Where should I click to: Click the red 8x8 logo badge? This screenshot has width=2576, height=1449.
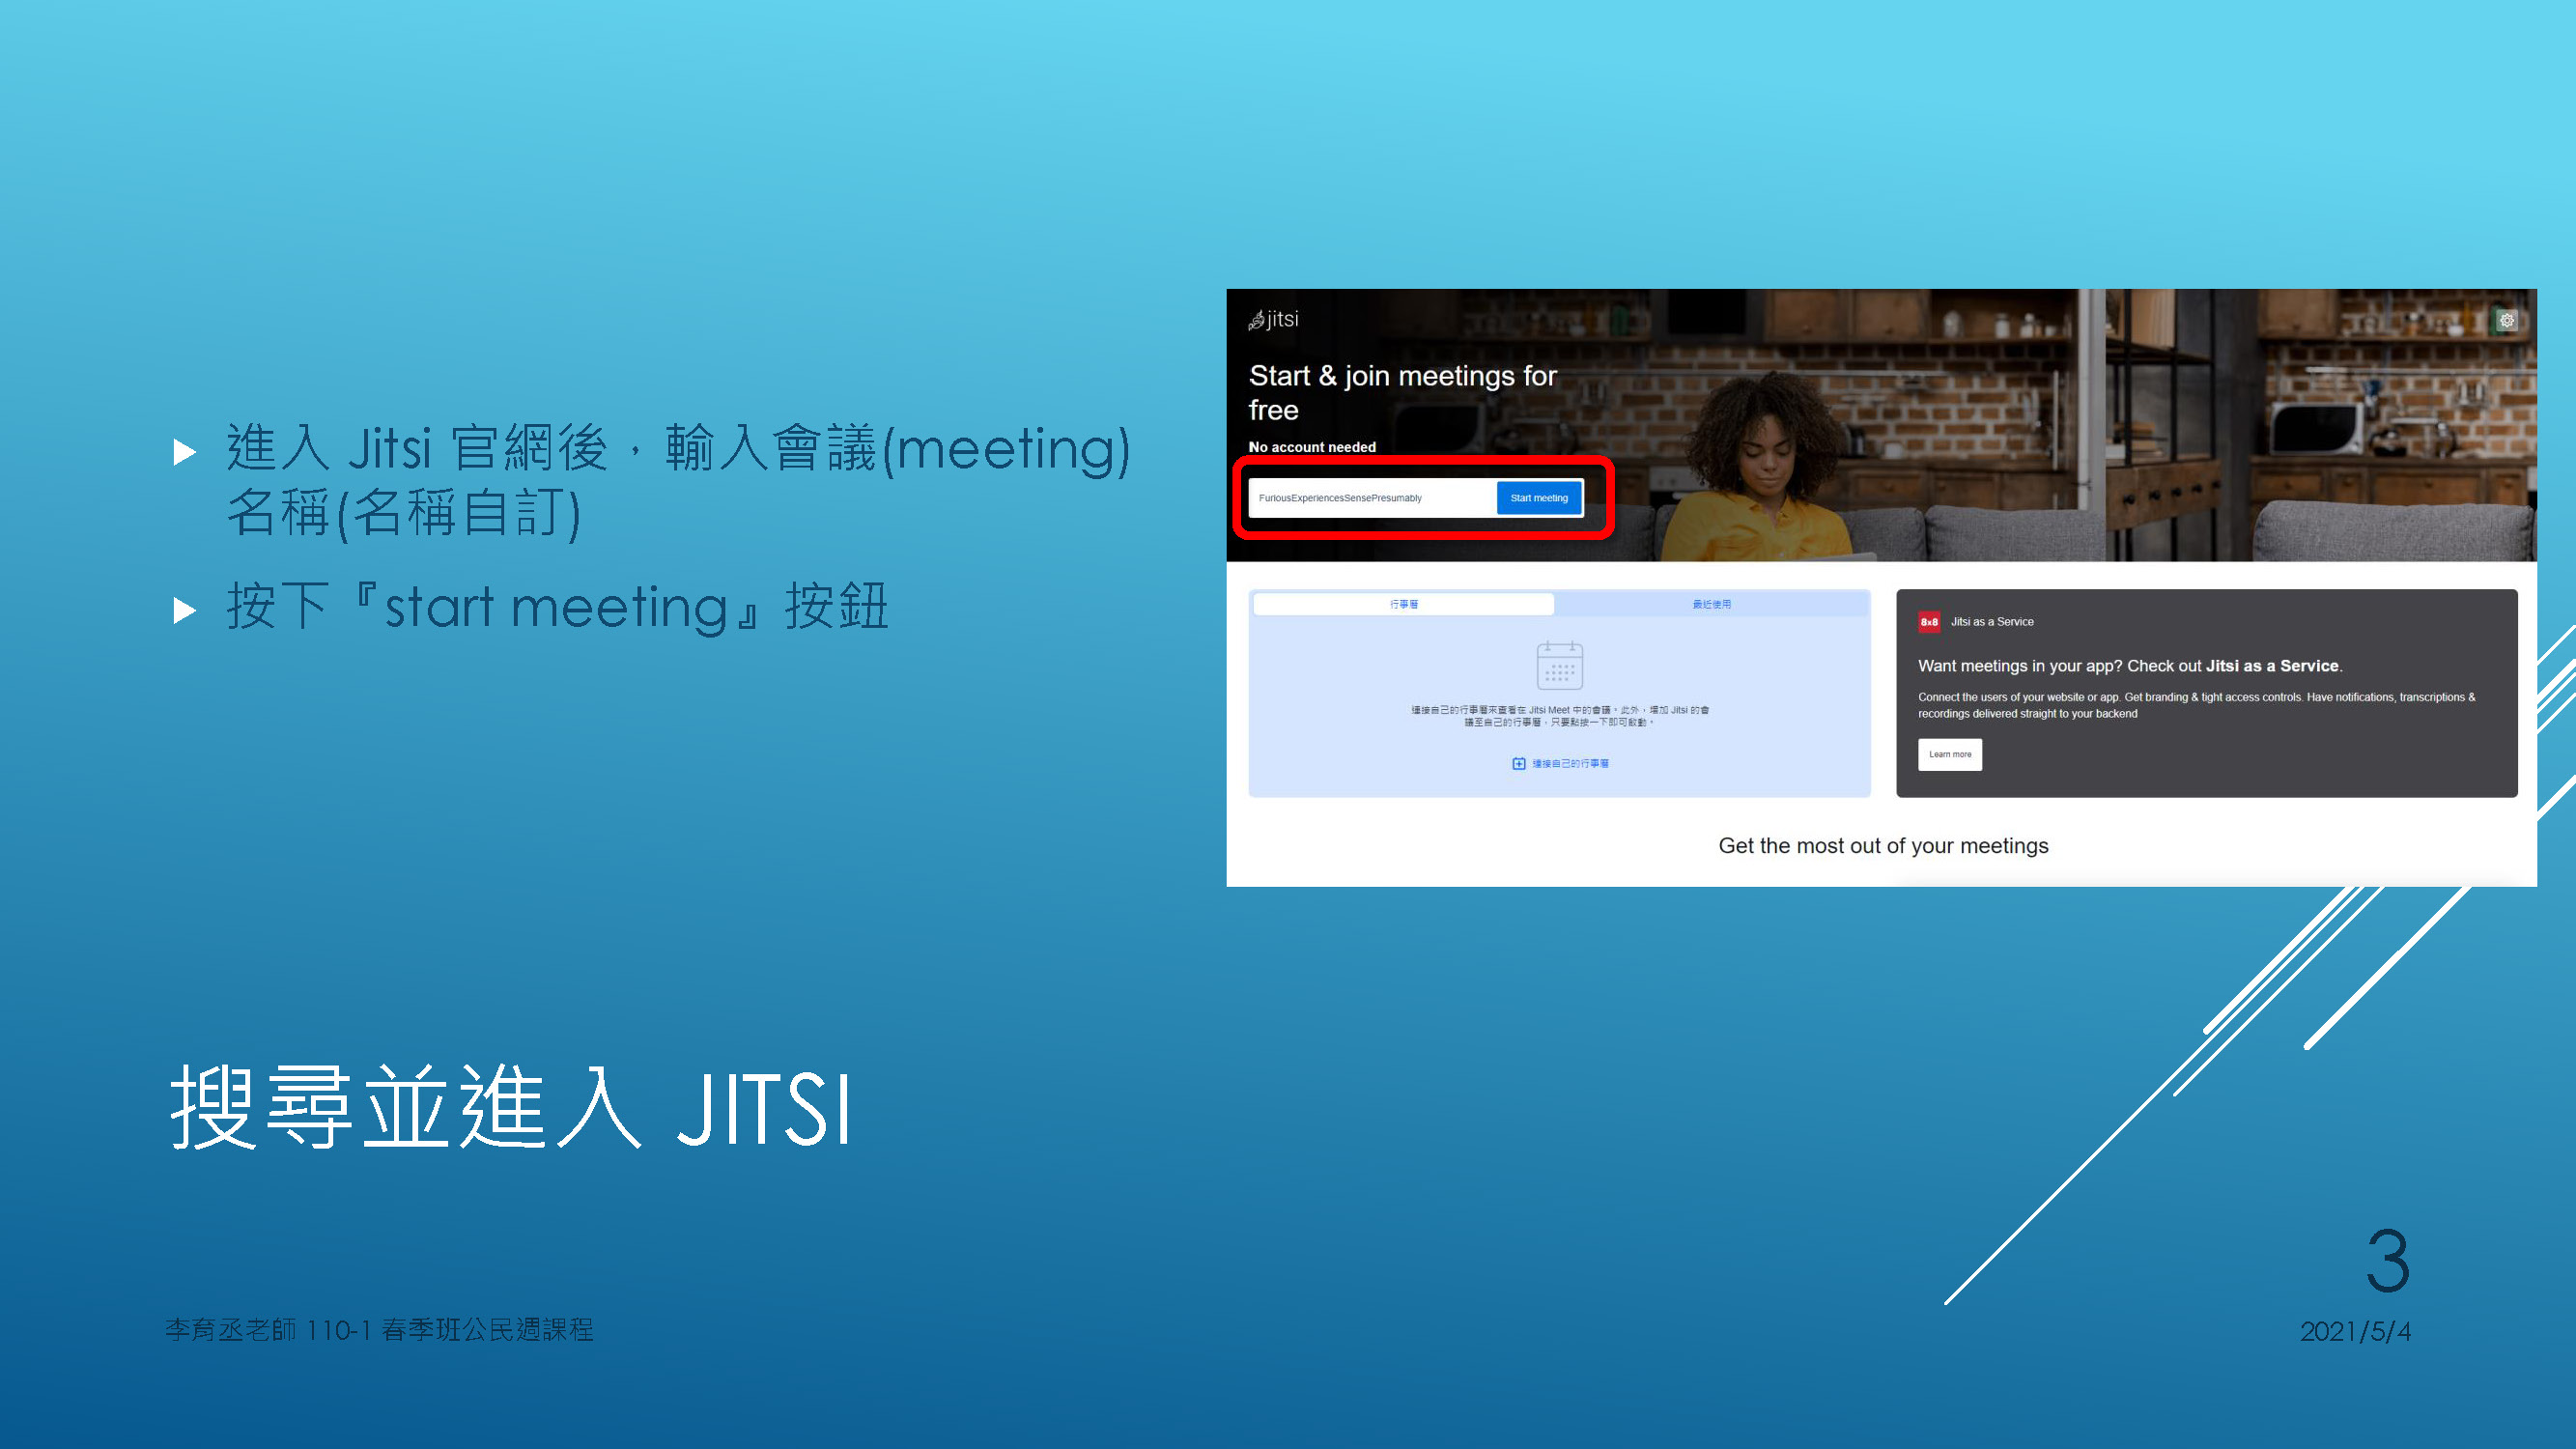[1929, 622]
